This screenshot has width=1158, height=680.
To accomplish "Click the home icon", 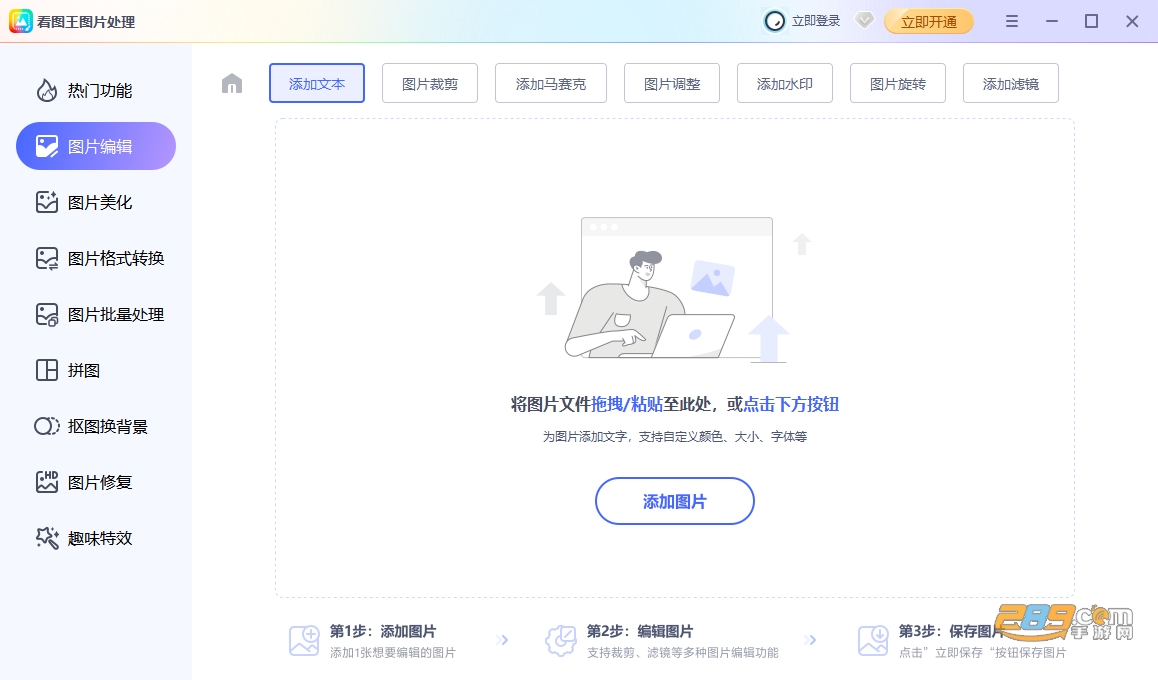I will (x=232, y=83).
